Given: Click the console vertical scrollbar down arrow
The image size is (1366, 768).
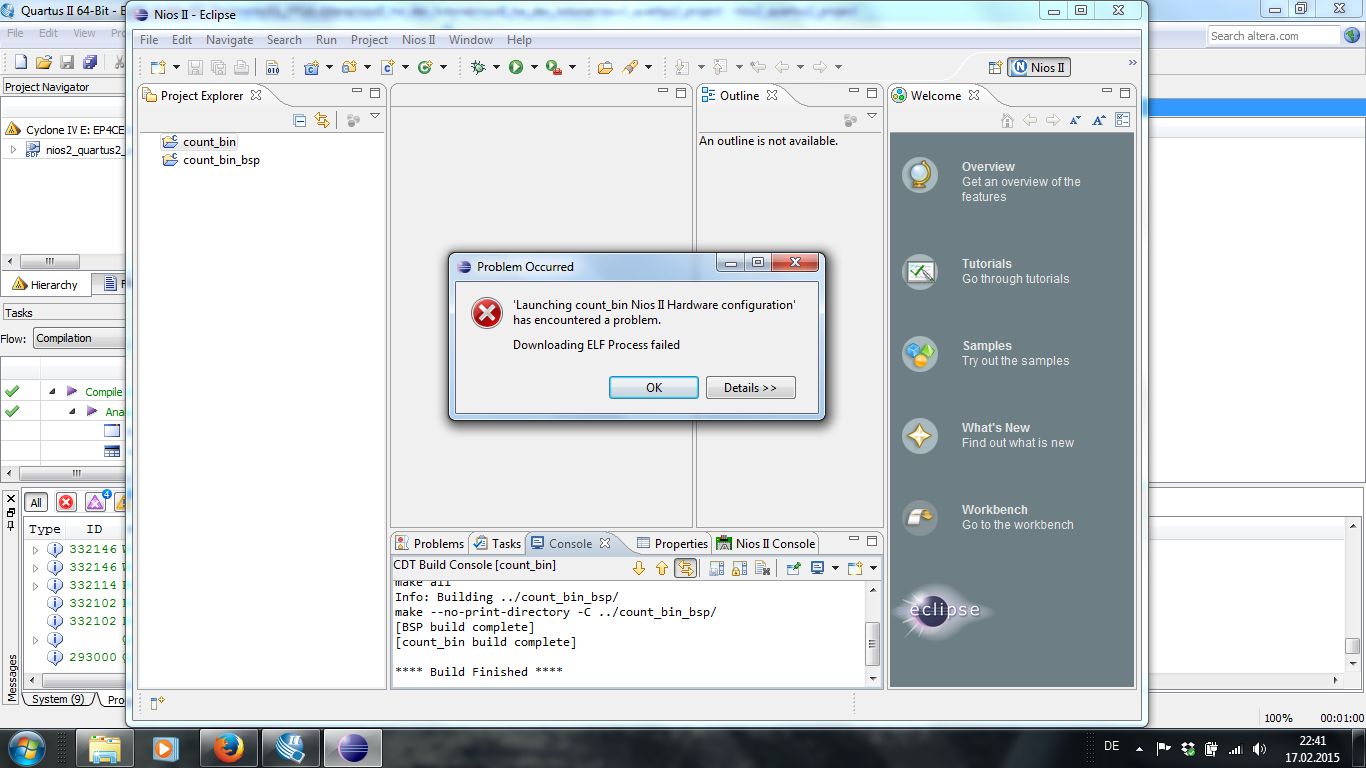Looking at the screenshot, I should point(873,678).
